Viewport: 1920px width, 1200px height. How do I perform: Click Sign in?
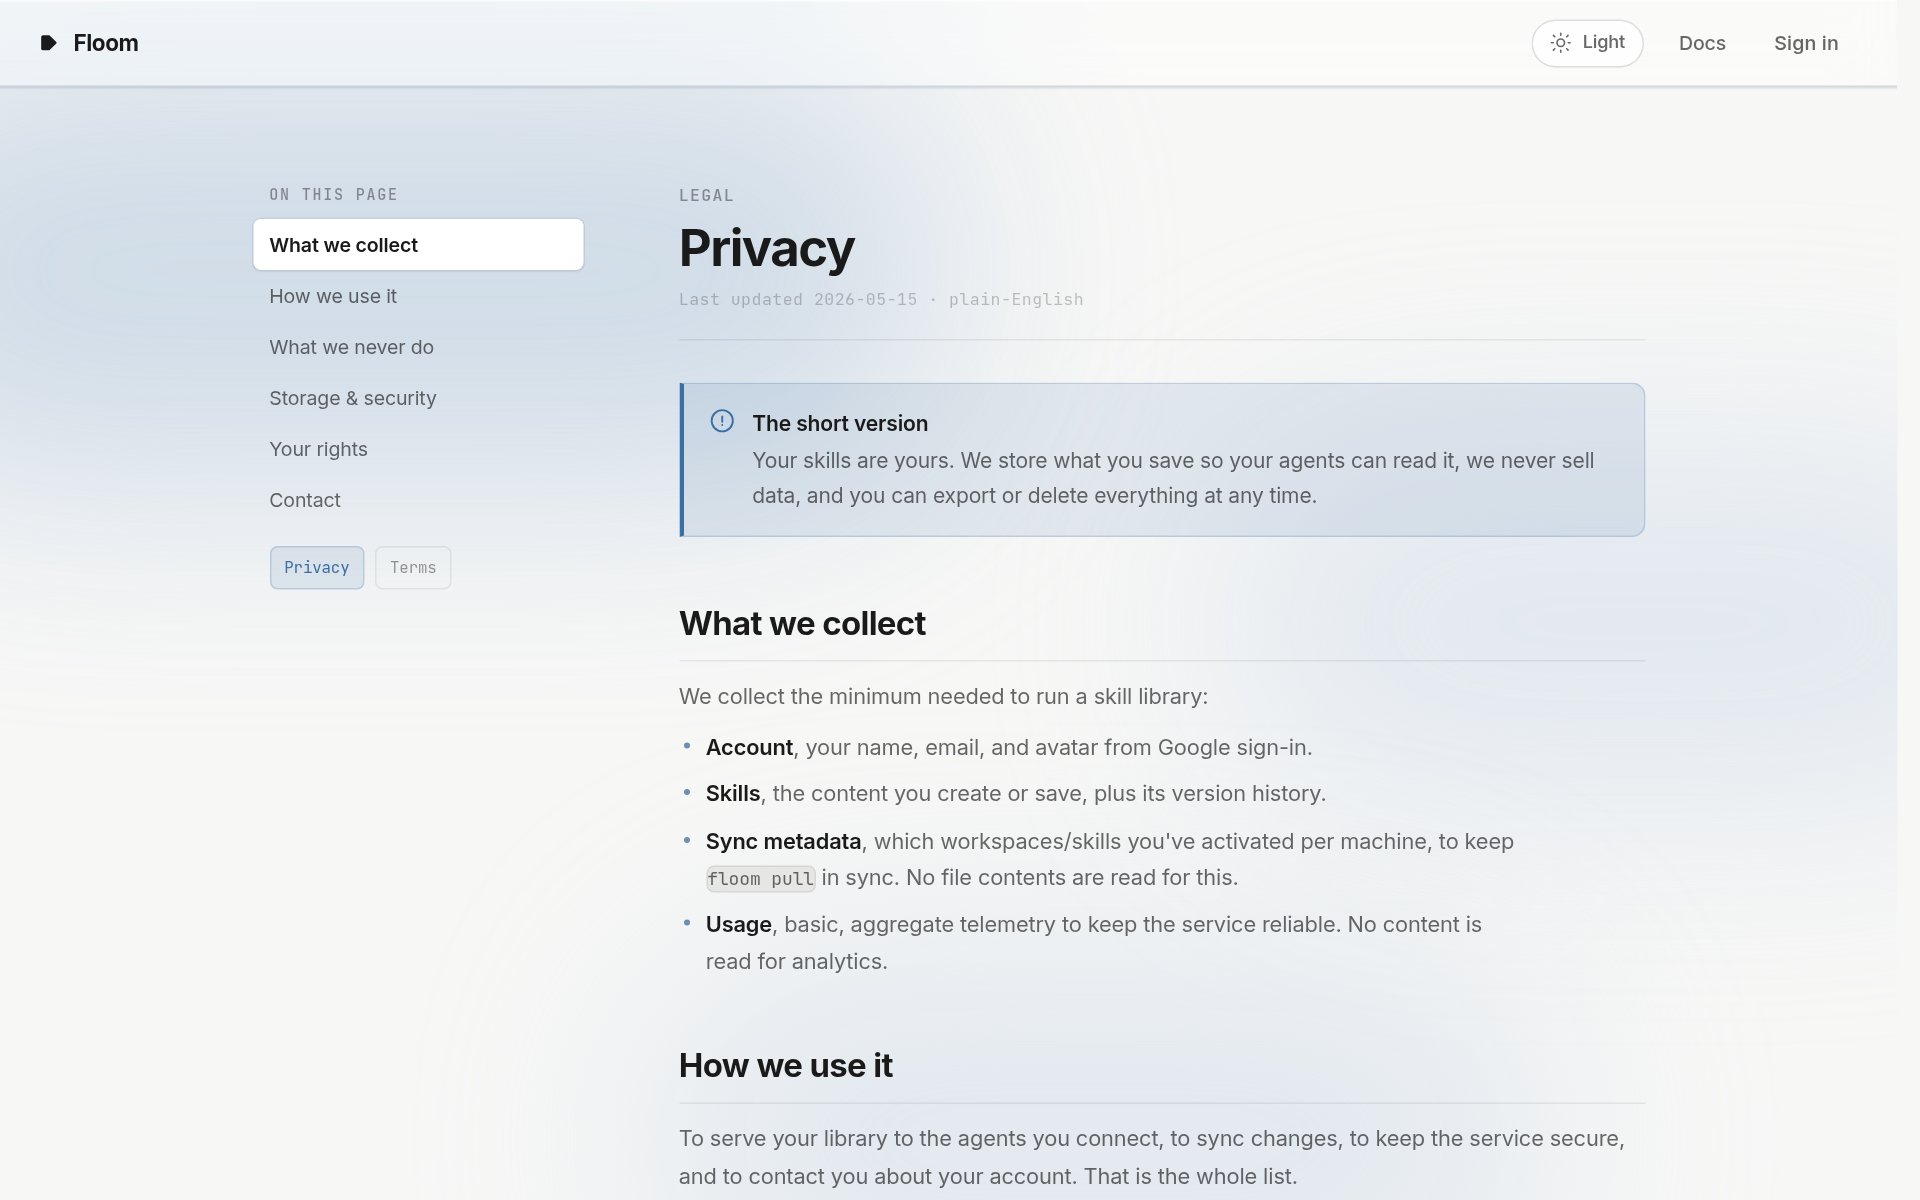1806,43
